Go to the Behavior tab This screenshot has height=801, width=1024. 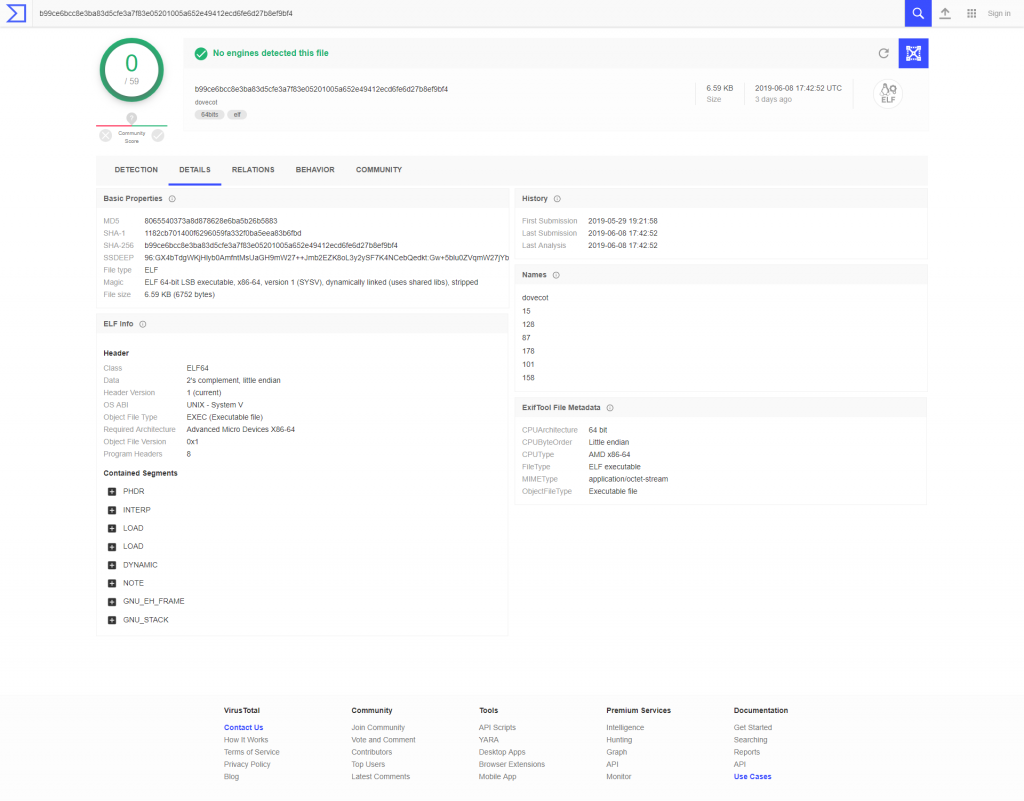point(315,170)
